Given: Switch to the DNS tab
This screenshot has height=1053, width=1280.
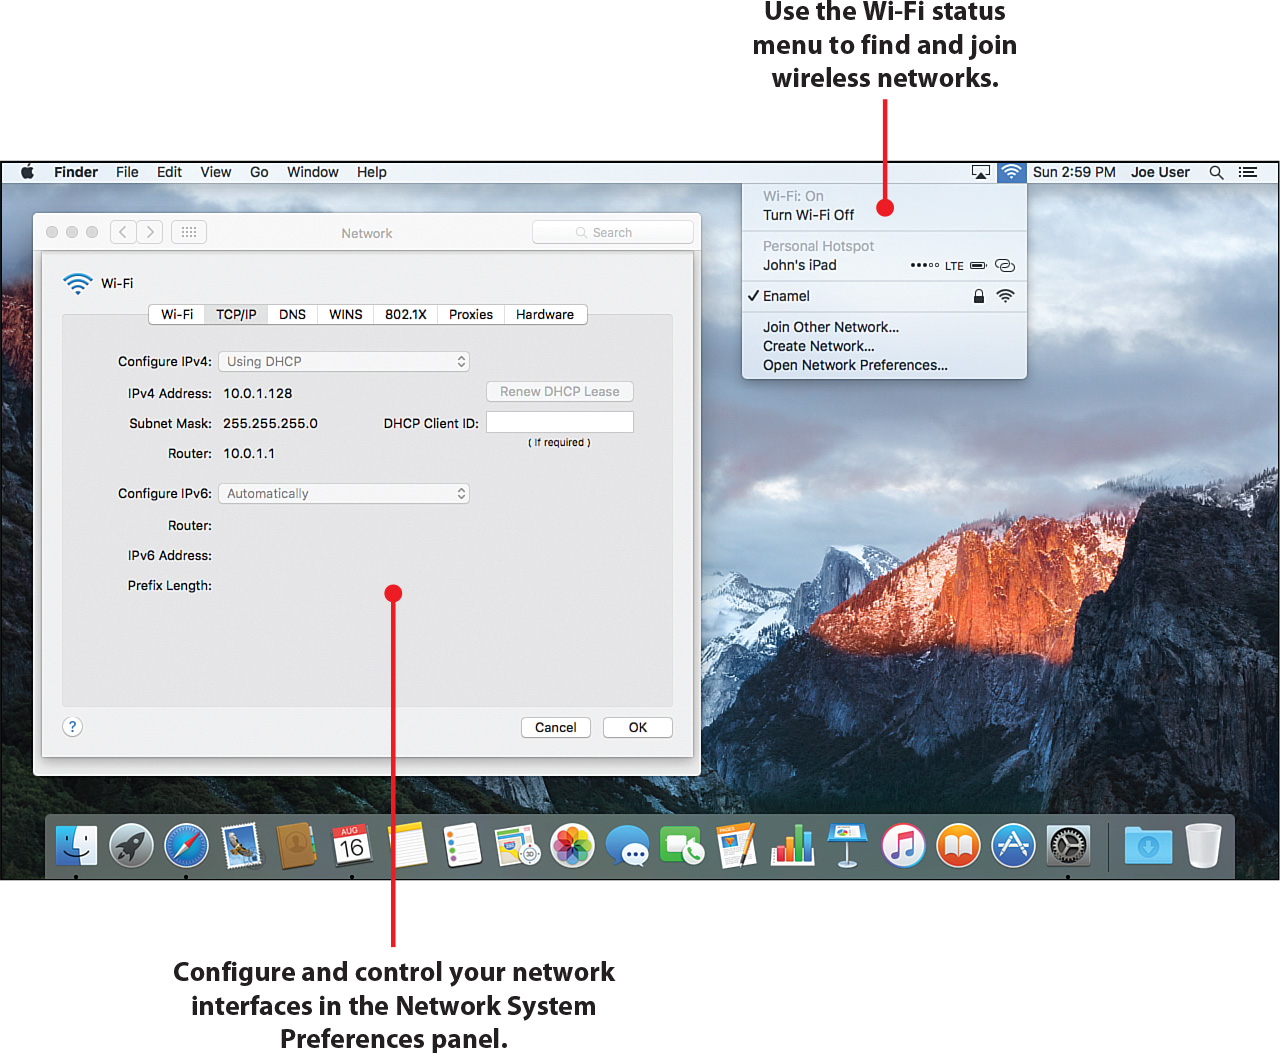Looking at the screenshot, I should [x=292, y=314].
